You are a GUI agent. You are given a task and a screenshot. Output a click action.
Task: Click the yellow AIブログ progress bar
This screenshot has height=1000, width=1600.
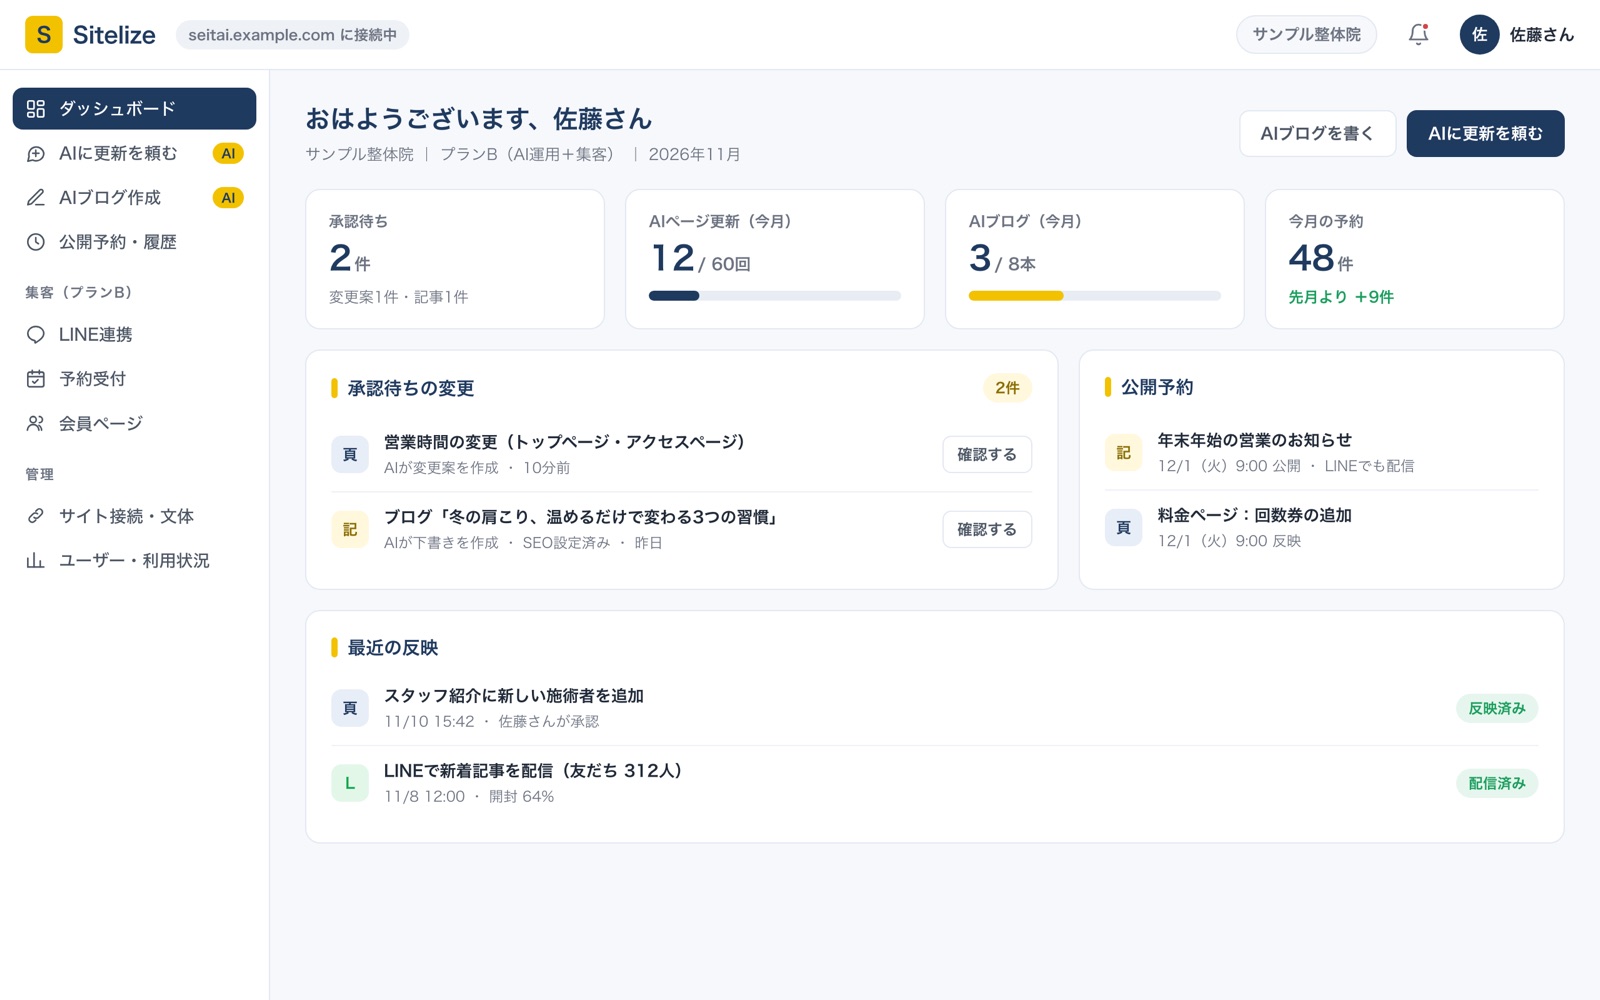[1095, 296]
